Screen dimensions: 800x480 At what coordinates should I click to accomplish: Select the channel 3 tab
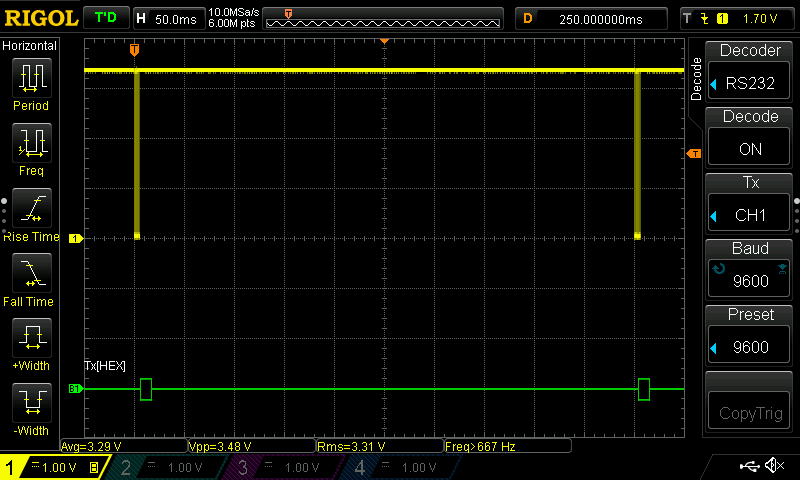point(281,467)
